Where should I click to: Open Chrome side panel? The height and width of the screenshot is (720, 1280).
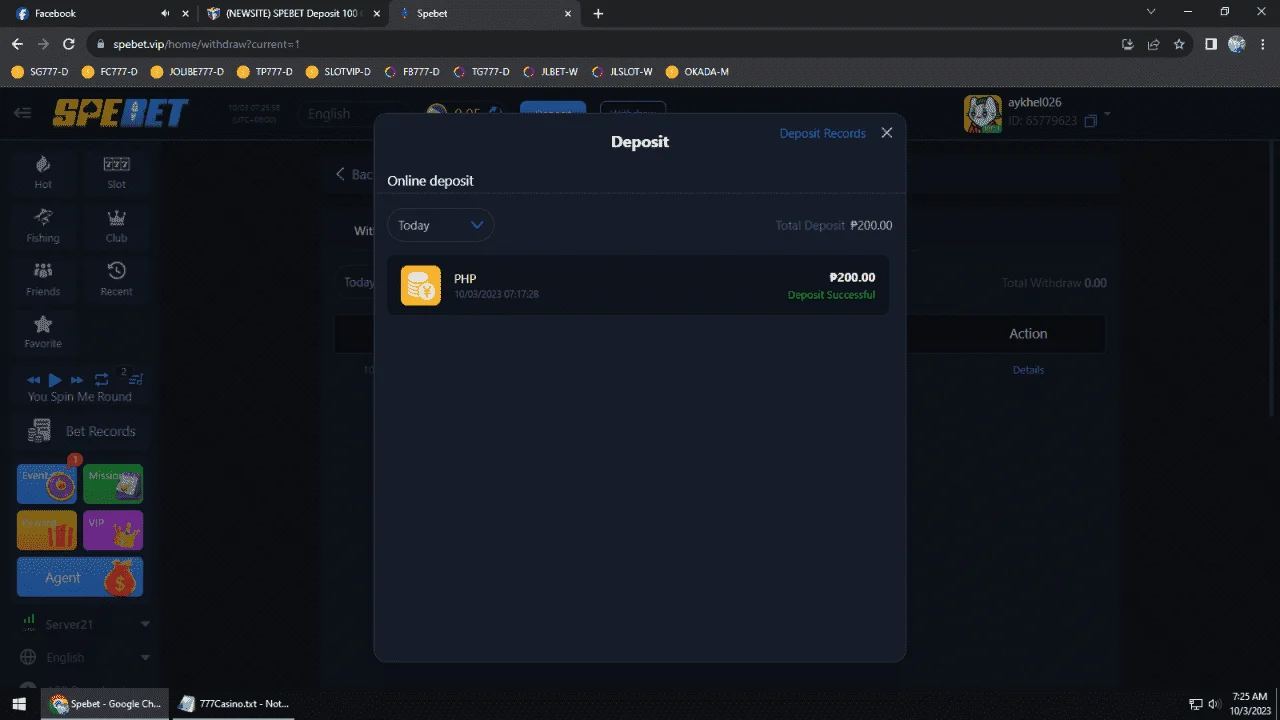point(1210,44)
